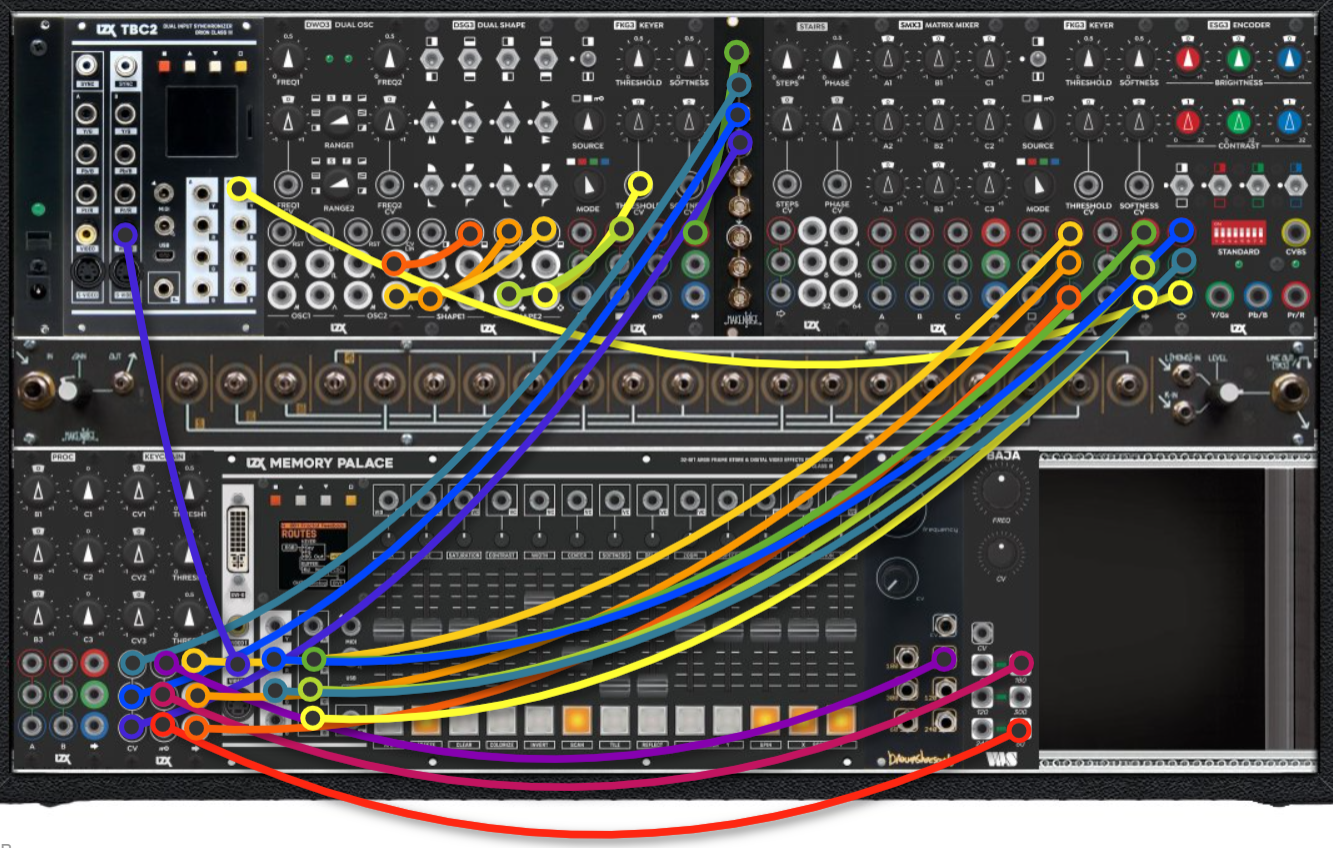Turn the FREQ2 knob on Dual Osc
1333x848 pixels.
click(x=389, y=60)
